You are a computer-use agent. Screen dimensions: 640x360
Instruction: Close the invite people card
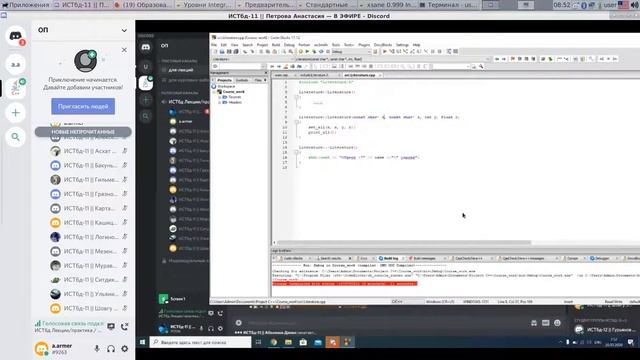pos(124,50)
